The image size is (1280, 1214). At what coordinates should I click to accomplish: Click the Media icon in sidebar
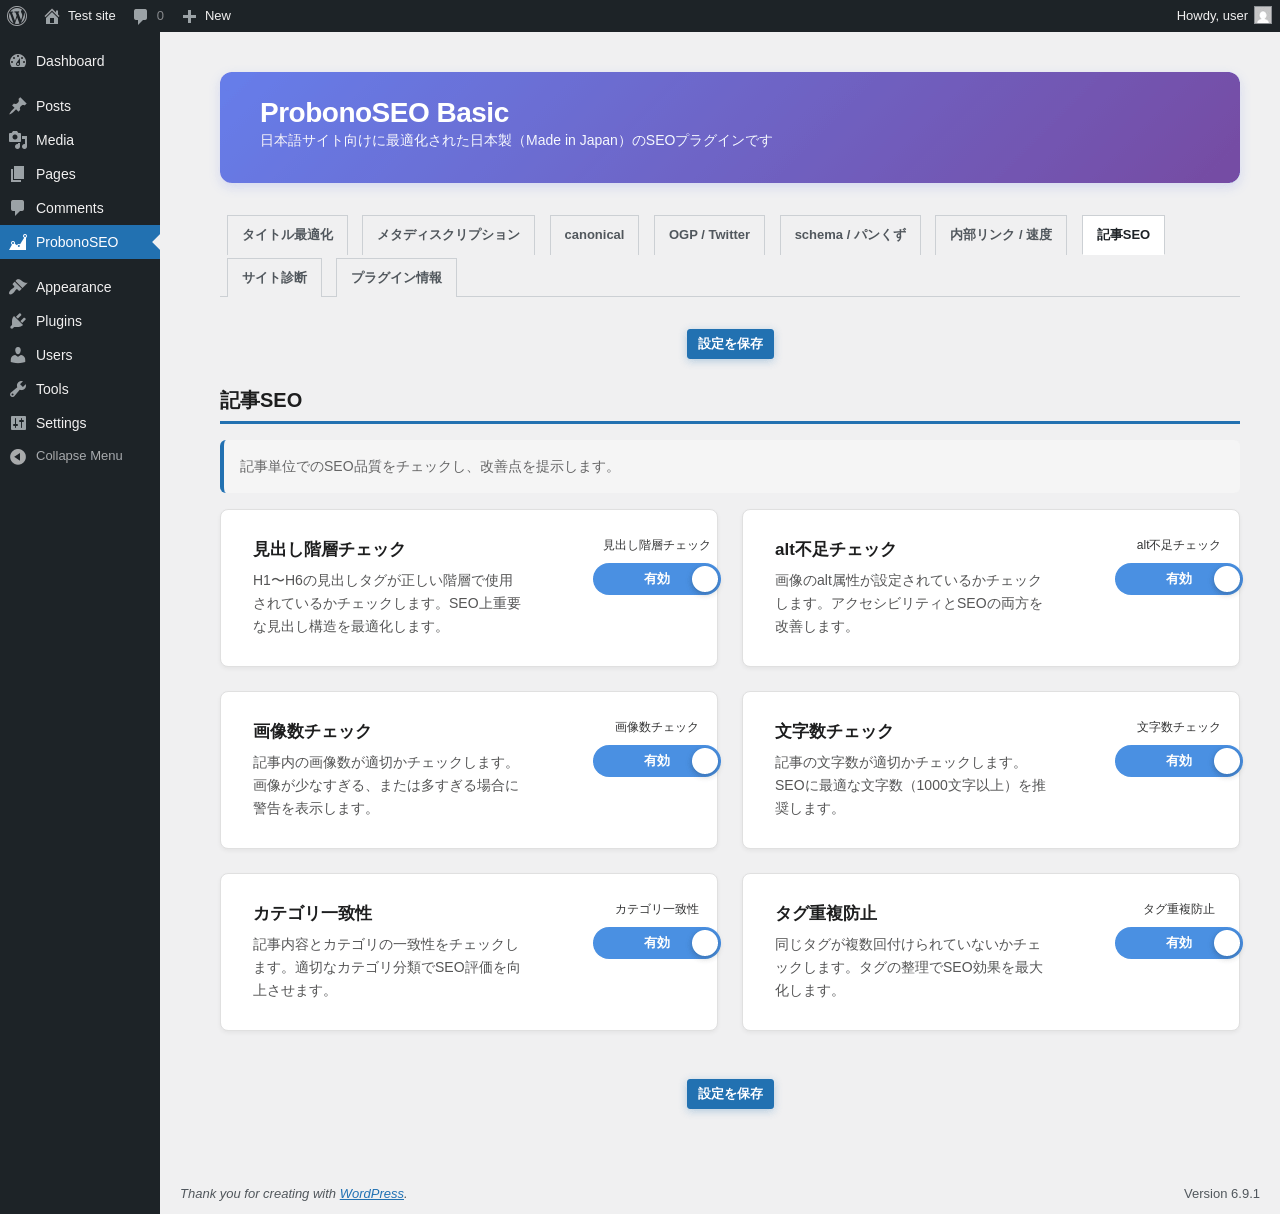[x=18, y=140]
